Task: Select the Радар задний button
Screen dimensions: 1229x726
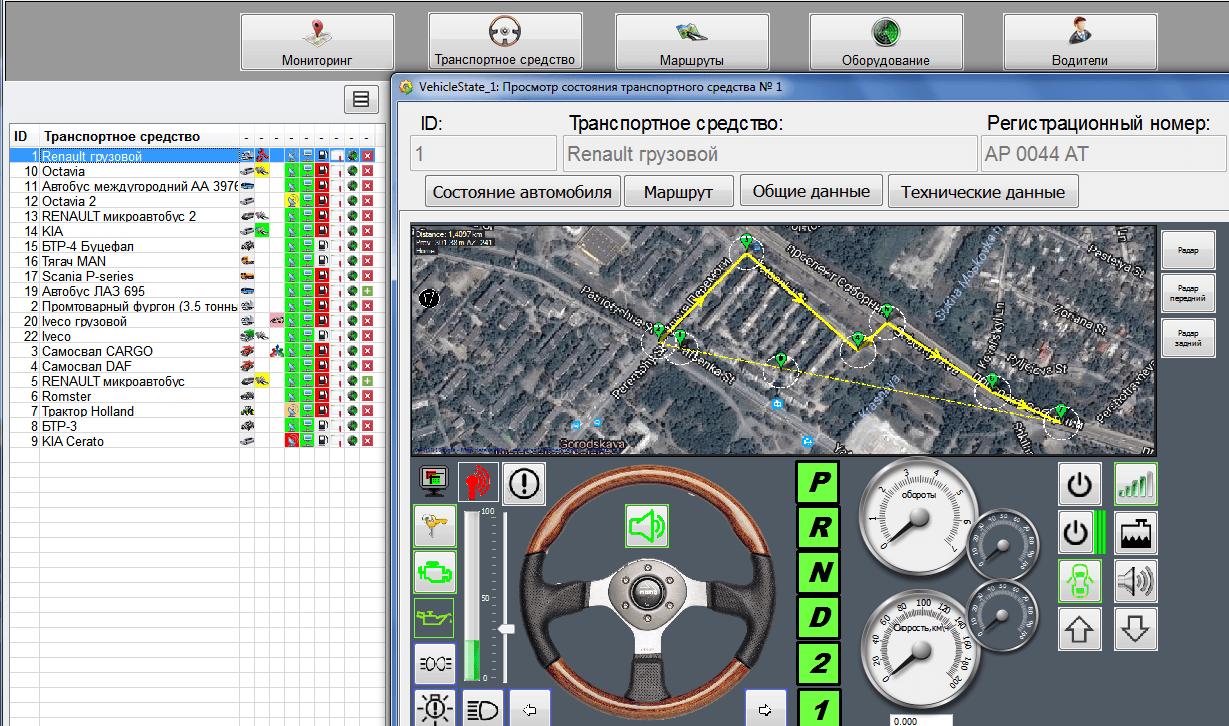Action: (1188, 338)
